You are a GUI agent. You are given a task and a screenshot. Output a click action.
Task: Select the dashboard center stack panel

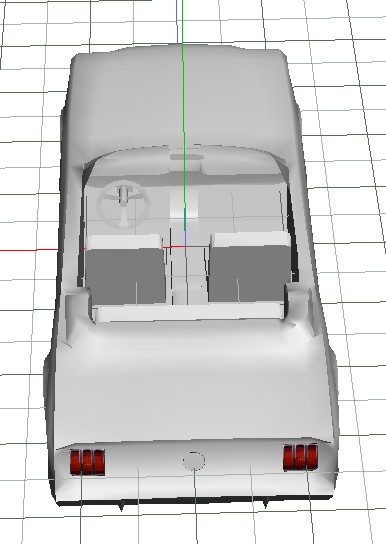click(x=183, y=205)
